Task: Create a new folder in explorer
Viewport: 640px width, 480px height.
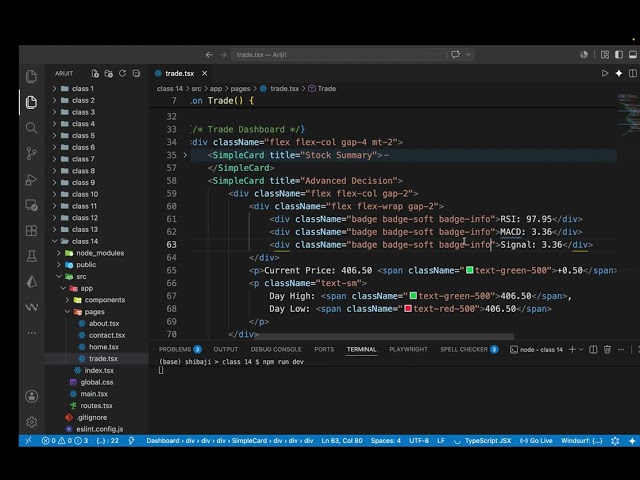Action: tap(109, 73)
